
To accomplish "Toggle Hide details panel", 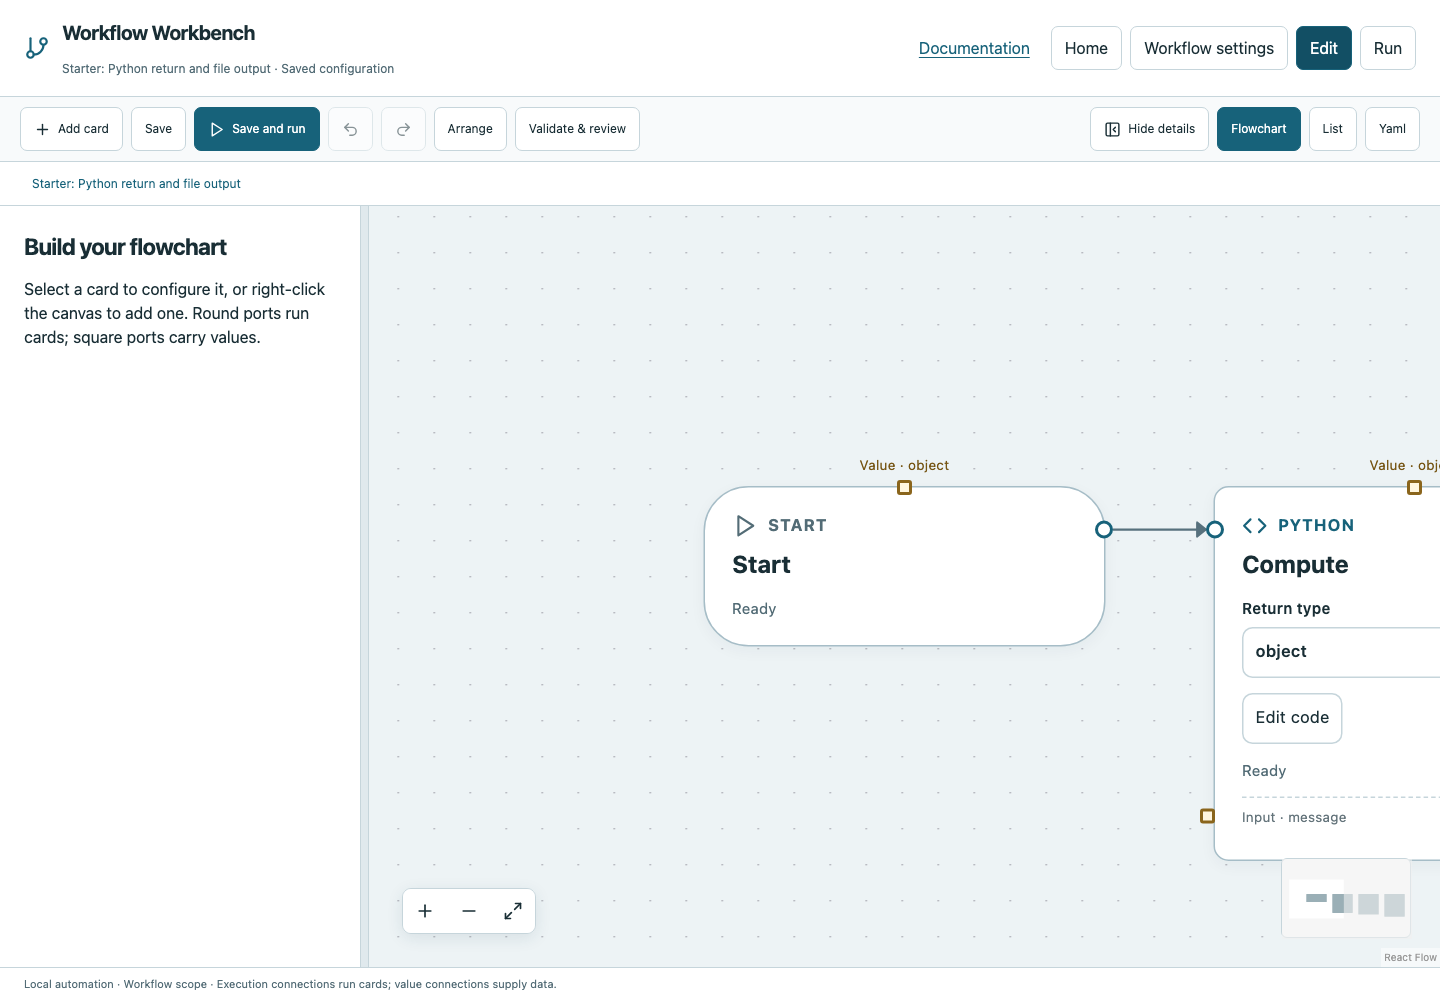I will [x=1149, y=129].
